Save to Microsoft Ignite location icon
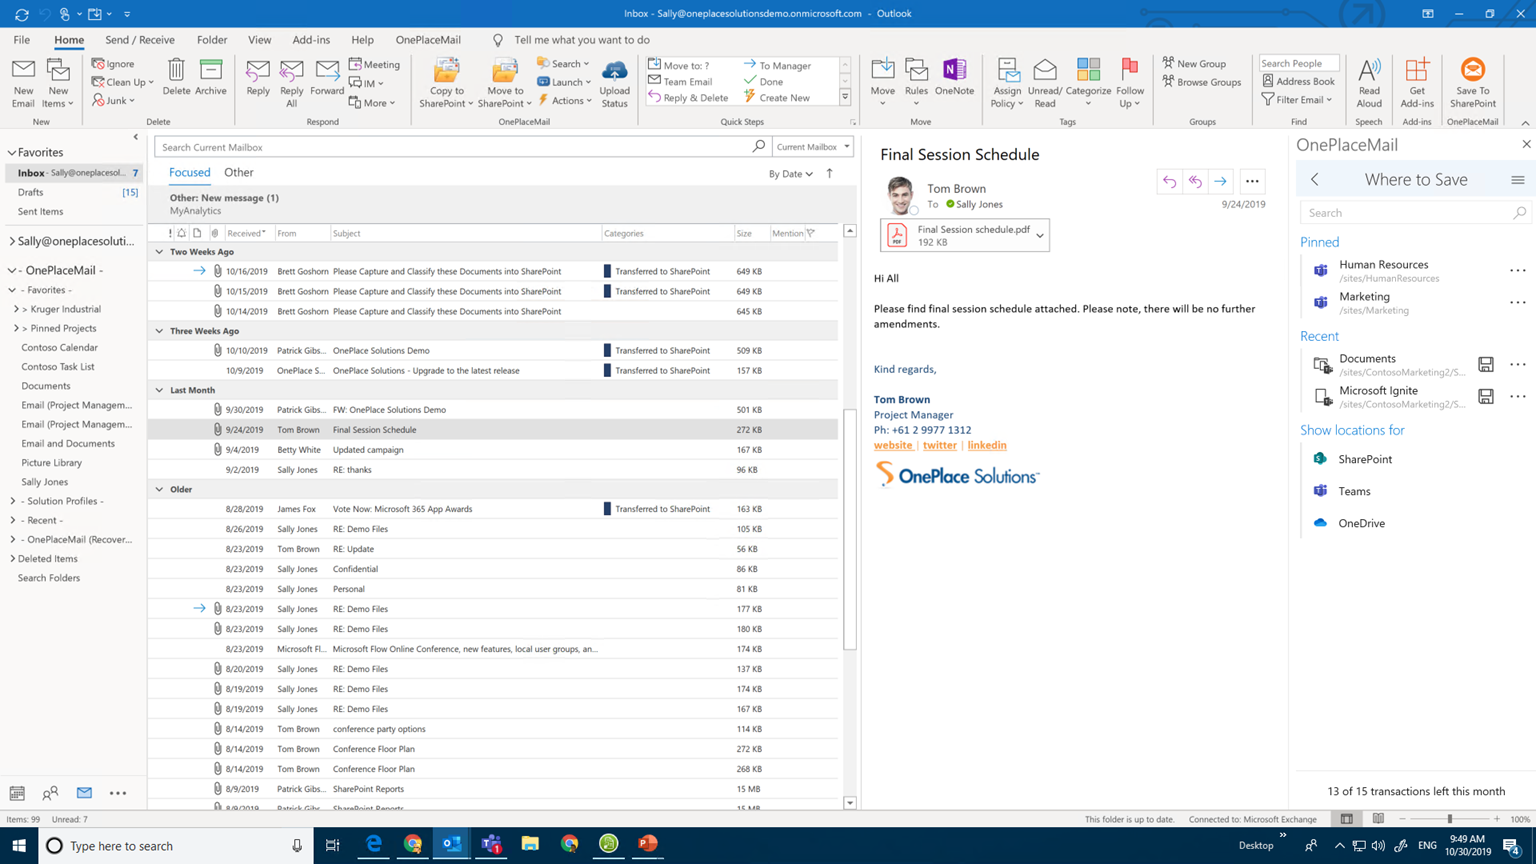The image size is (1536, 864). tap(1486, 396)
